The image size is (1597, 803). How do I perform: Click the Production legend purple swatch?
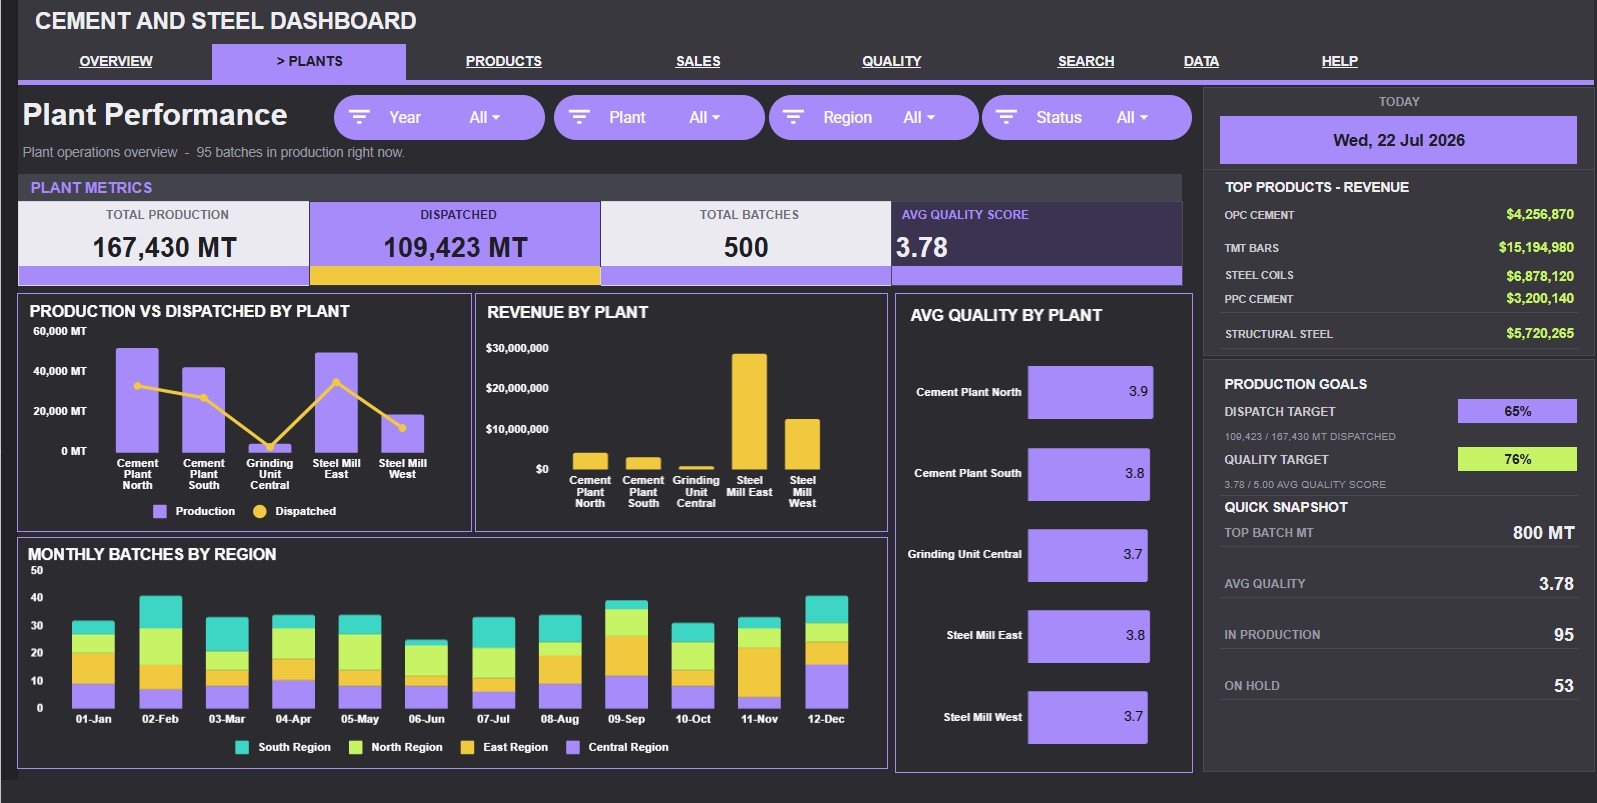coord(160,511)
